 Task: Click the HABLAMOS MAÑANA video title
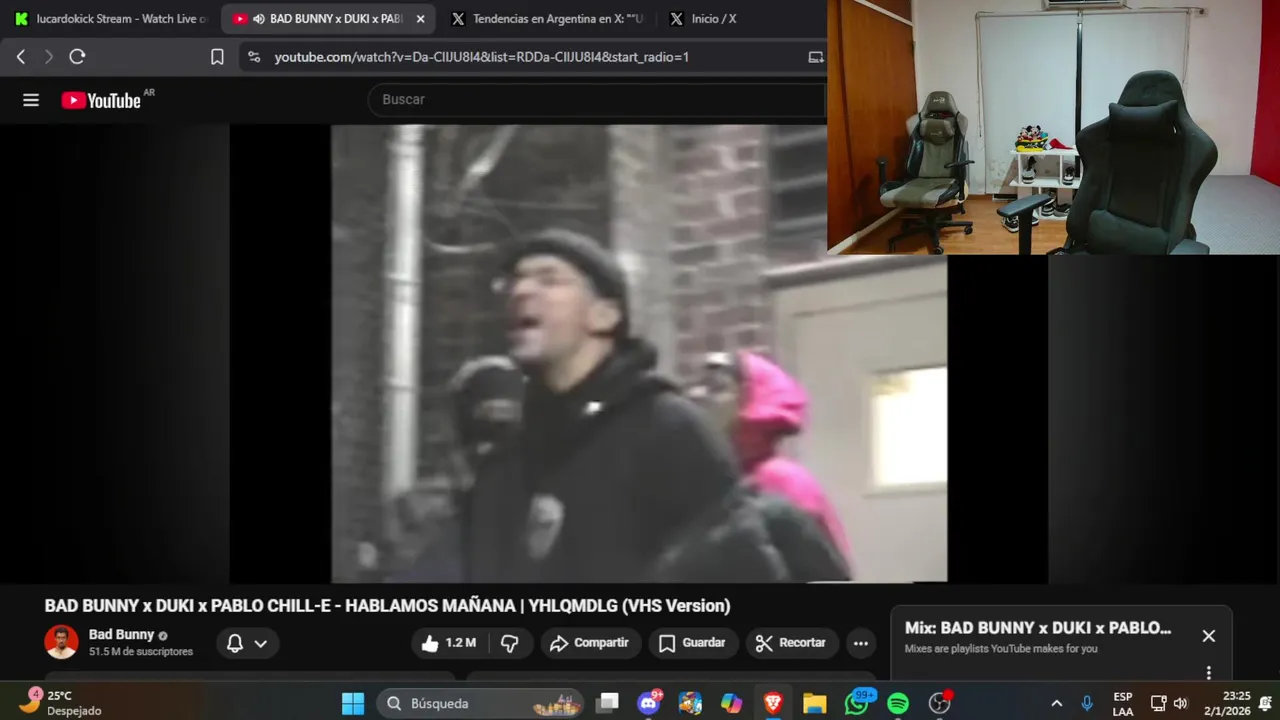click(387, 606)
